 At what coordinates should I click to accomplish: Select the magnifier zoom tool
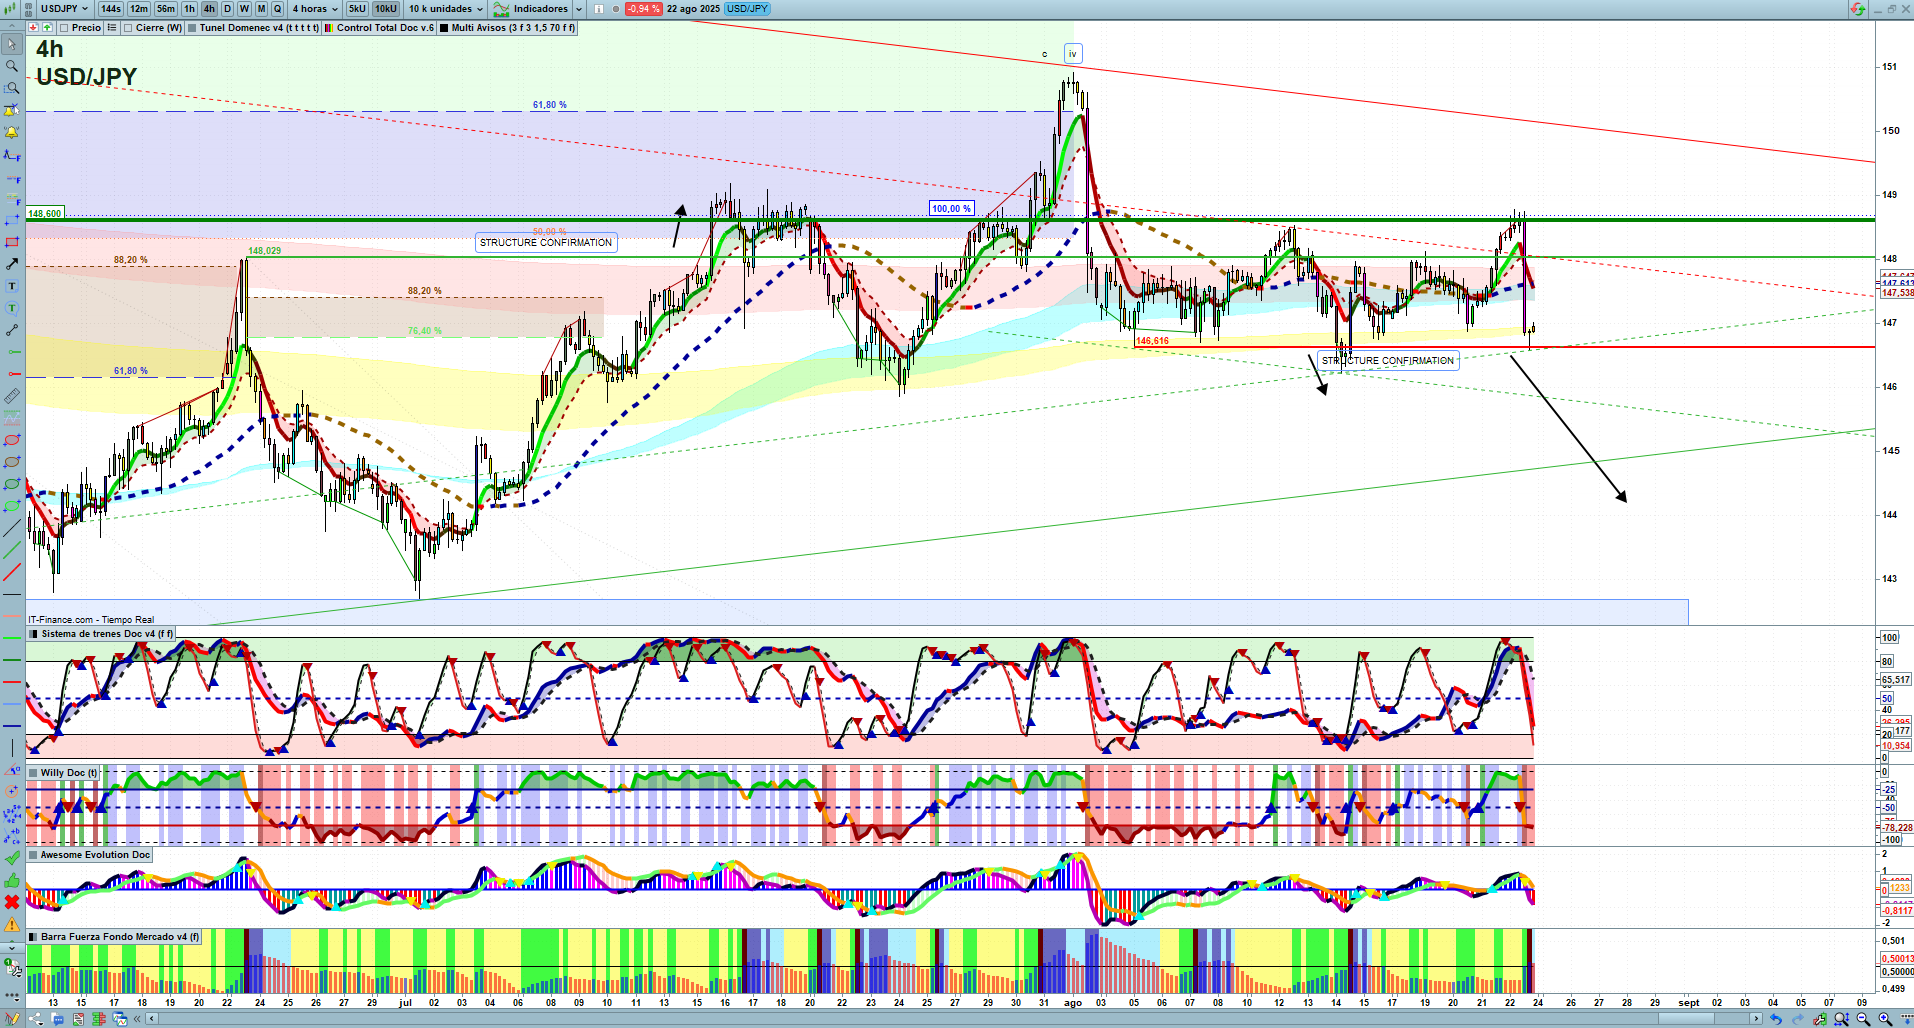point(12,66)
